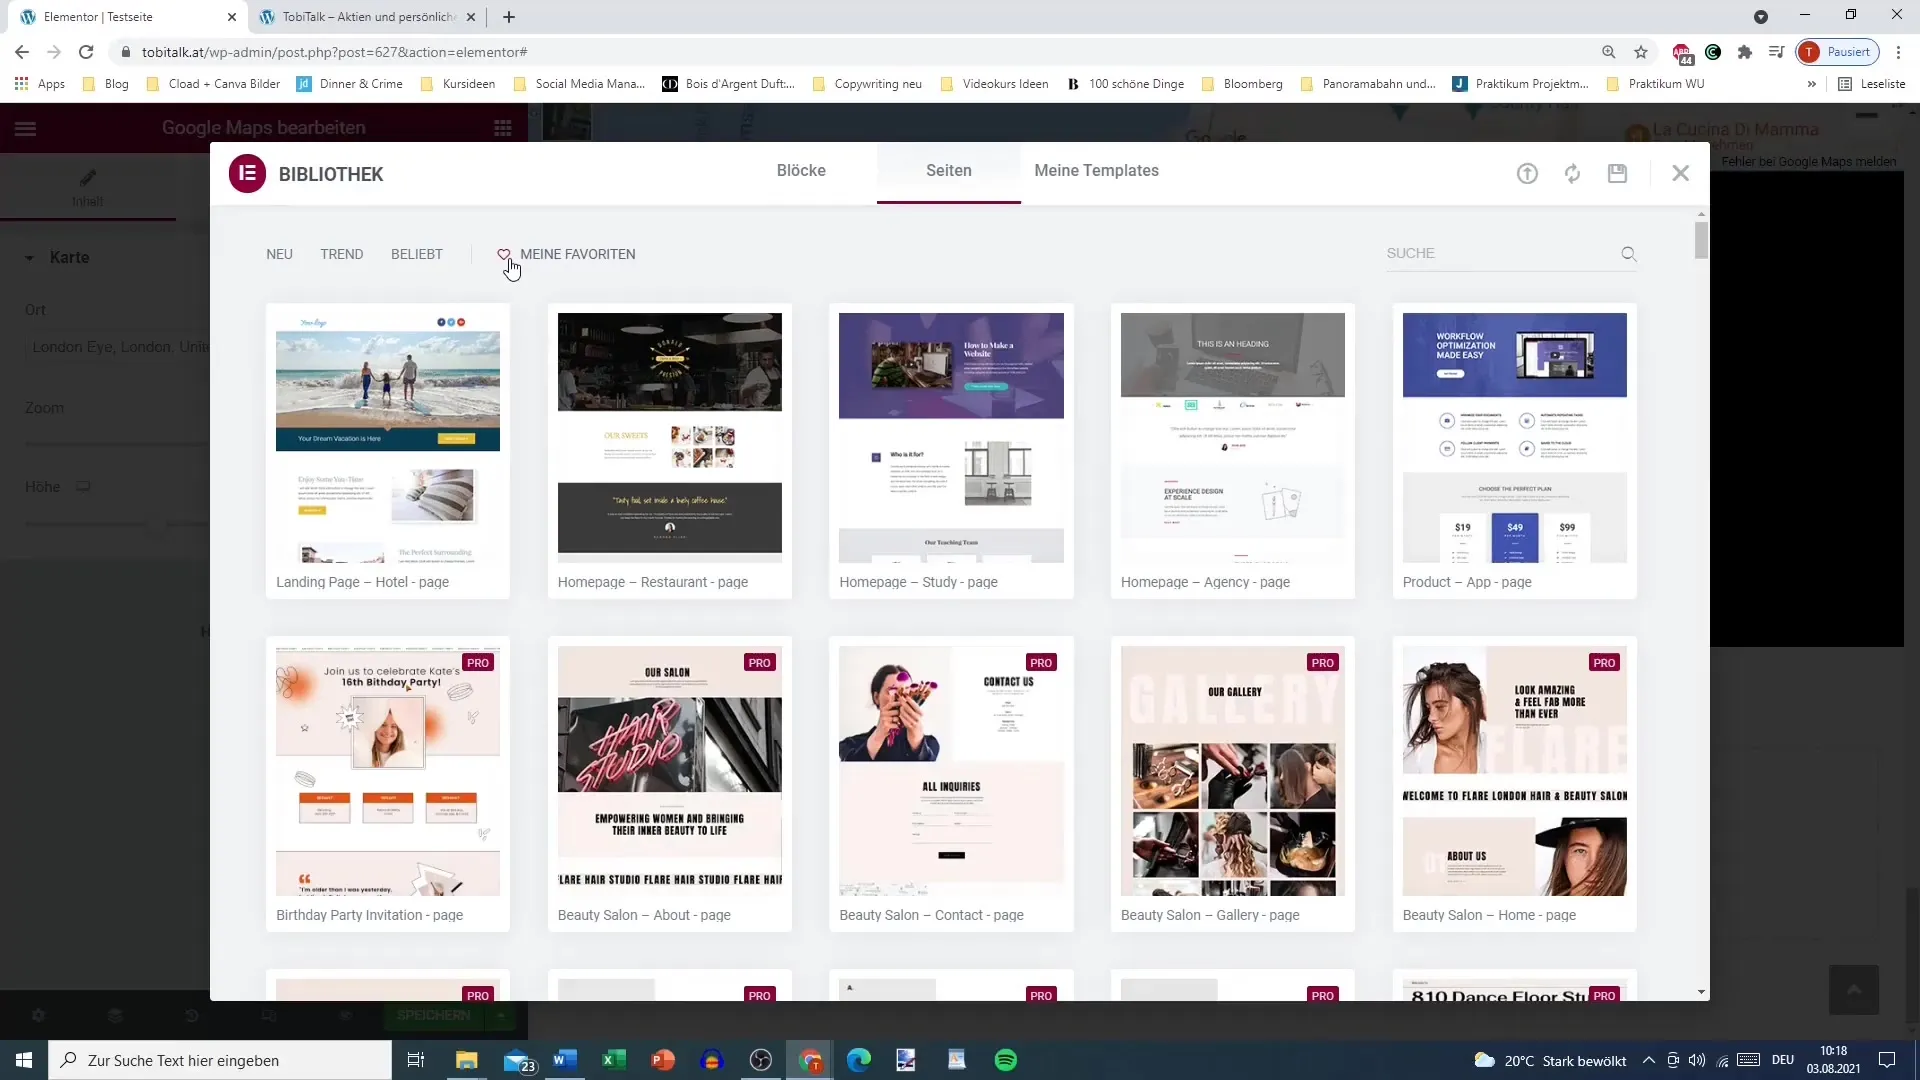Bookmark this page with the star icon
The width and height of the screenshot is (1920, 1080).
pyautogui.click(x=1641, y=52)
